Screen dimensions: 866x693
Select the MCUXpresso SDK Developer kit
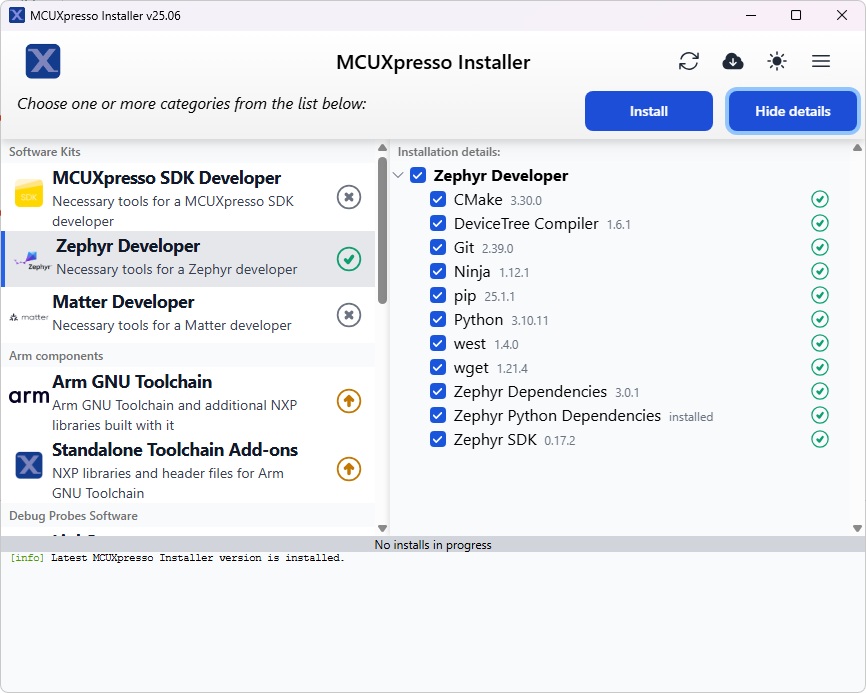188,197
